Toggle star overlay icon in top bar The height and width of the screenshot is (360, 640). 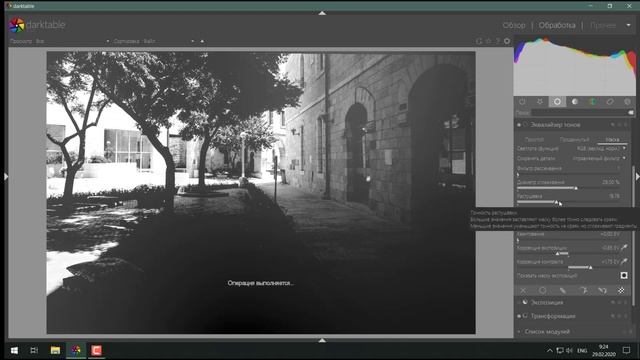[488, 41]
